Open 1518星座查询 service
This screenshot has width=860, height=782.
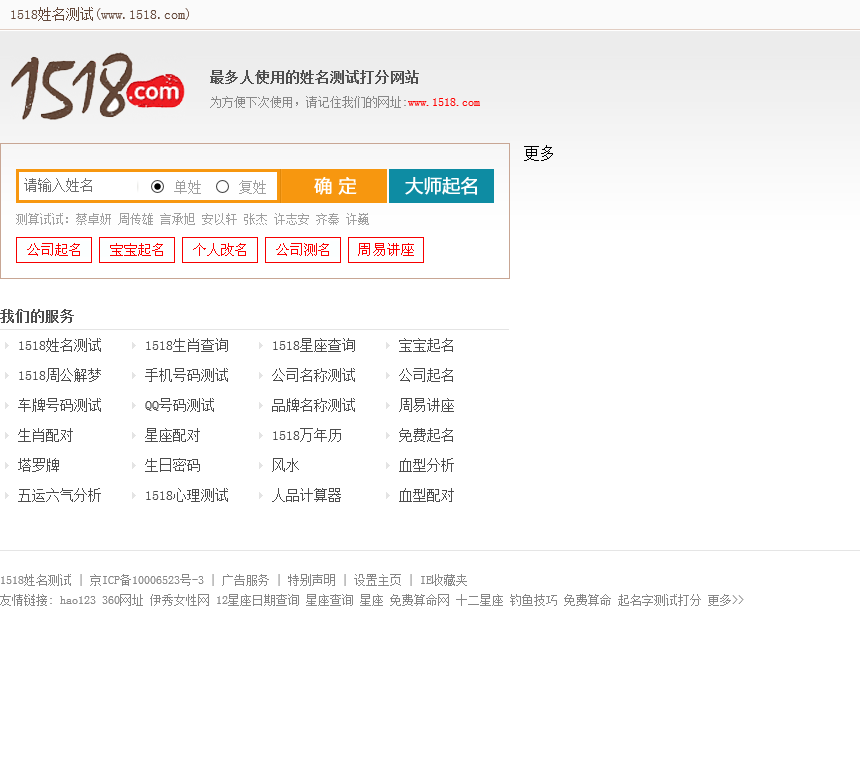pos(314,345)
